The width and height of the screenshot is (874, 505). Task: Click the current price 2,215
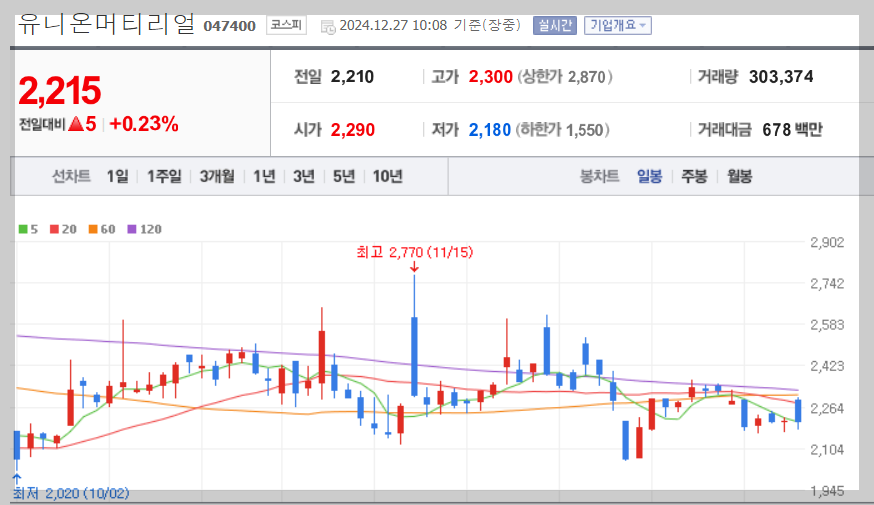pos(60,91)
